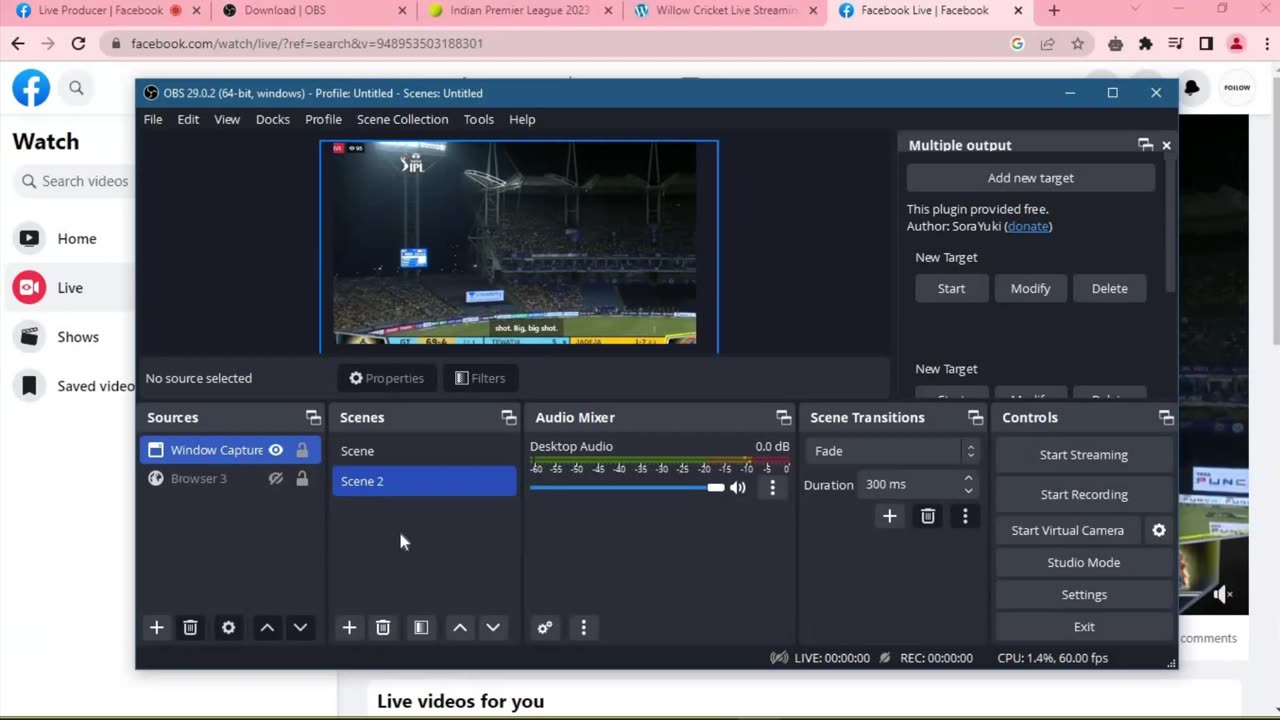Decrease Duration with the down stepper arrow
This screenshot has height=720, width=1280.
968,490
